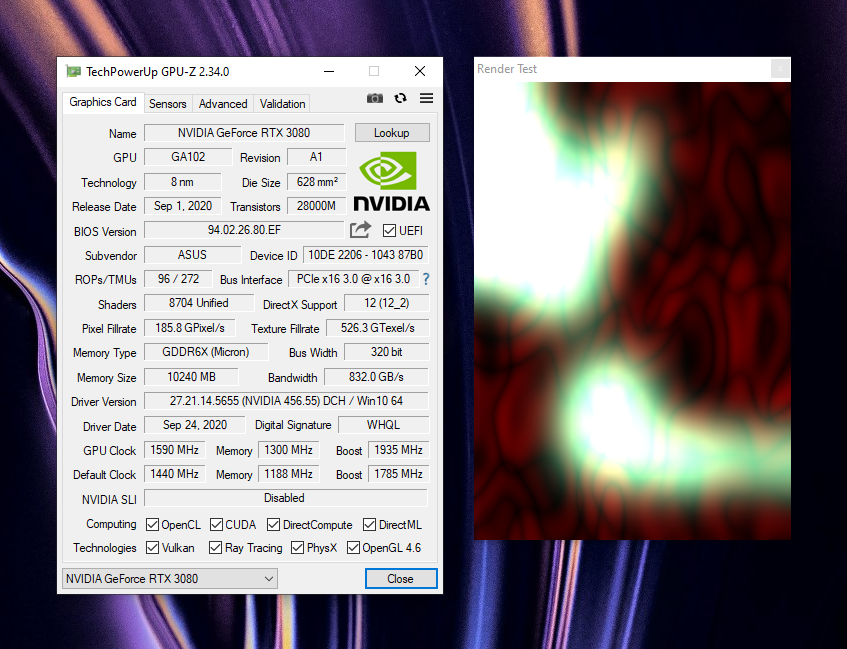This screenshot has width=847, height=649.
Task: Click the Bus Interface value PCIe x16 3.0
Action: click(x=353, y=279)
